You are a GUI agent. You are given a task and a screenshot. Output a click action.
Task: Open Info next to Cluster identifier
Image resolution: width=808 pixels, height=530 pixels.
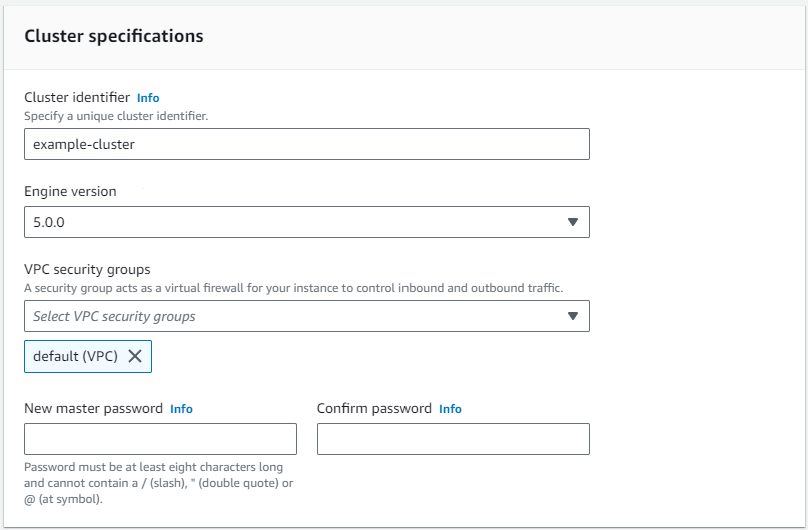tap(148, 98)
